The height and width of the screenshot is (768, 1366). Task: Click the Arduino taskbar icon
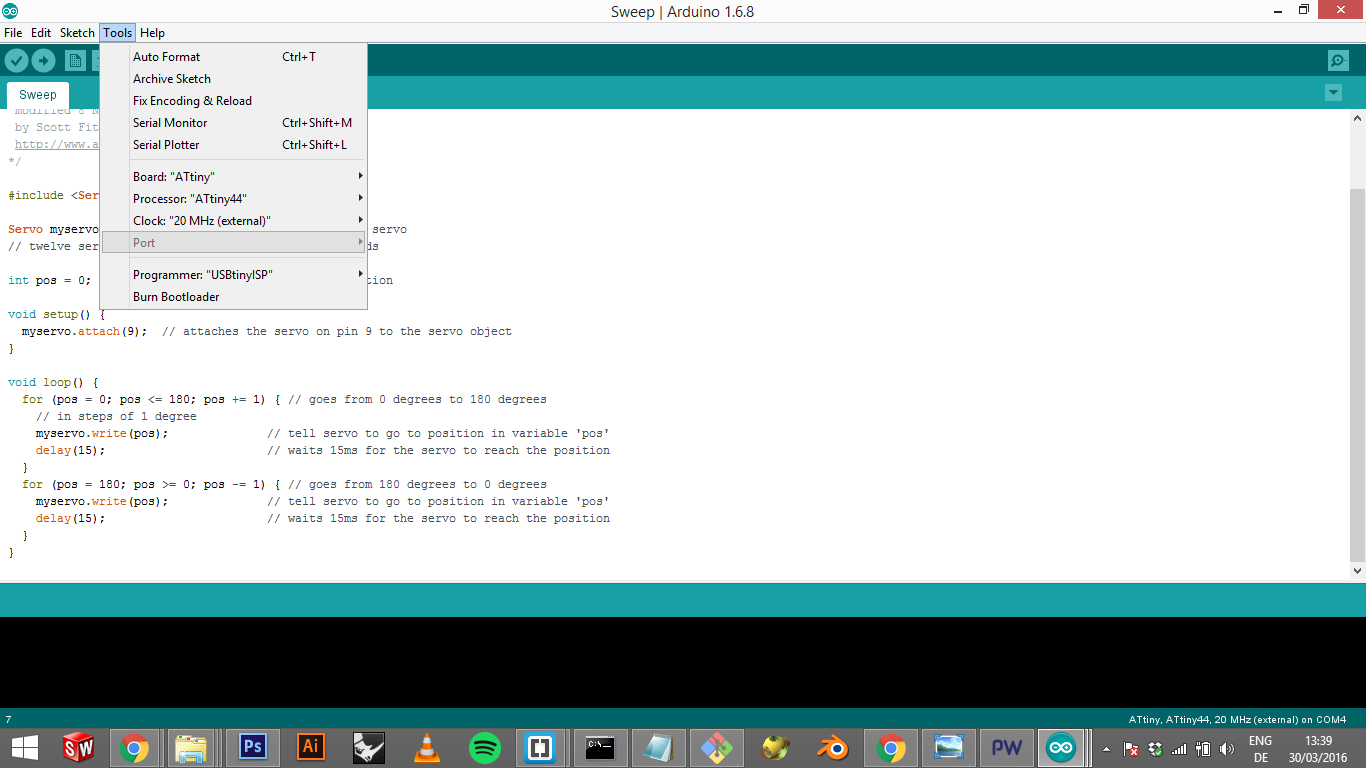click(x=1061, y=747)
